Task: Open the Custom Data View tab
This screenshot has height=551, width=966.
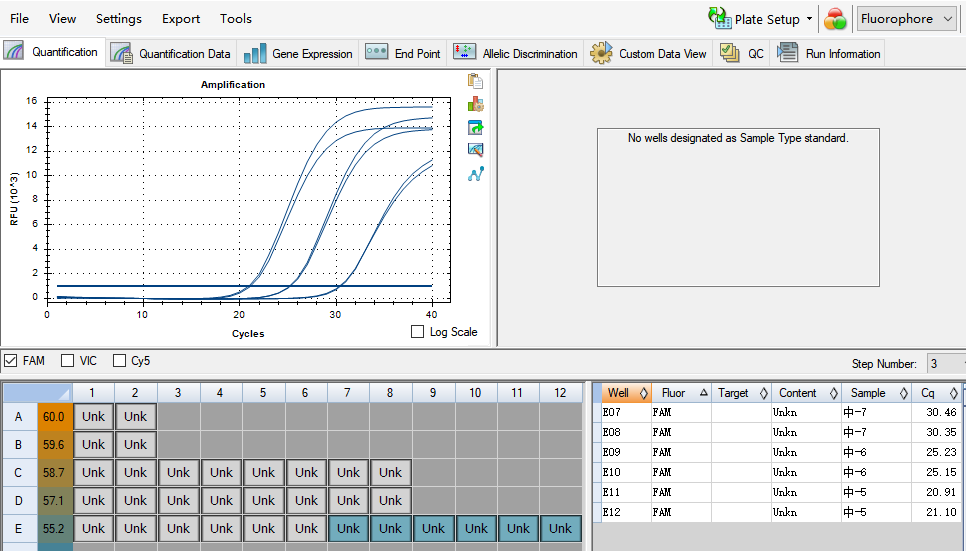Action: pos(648,54)
